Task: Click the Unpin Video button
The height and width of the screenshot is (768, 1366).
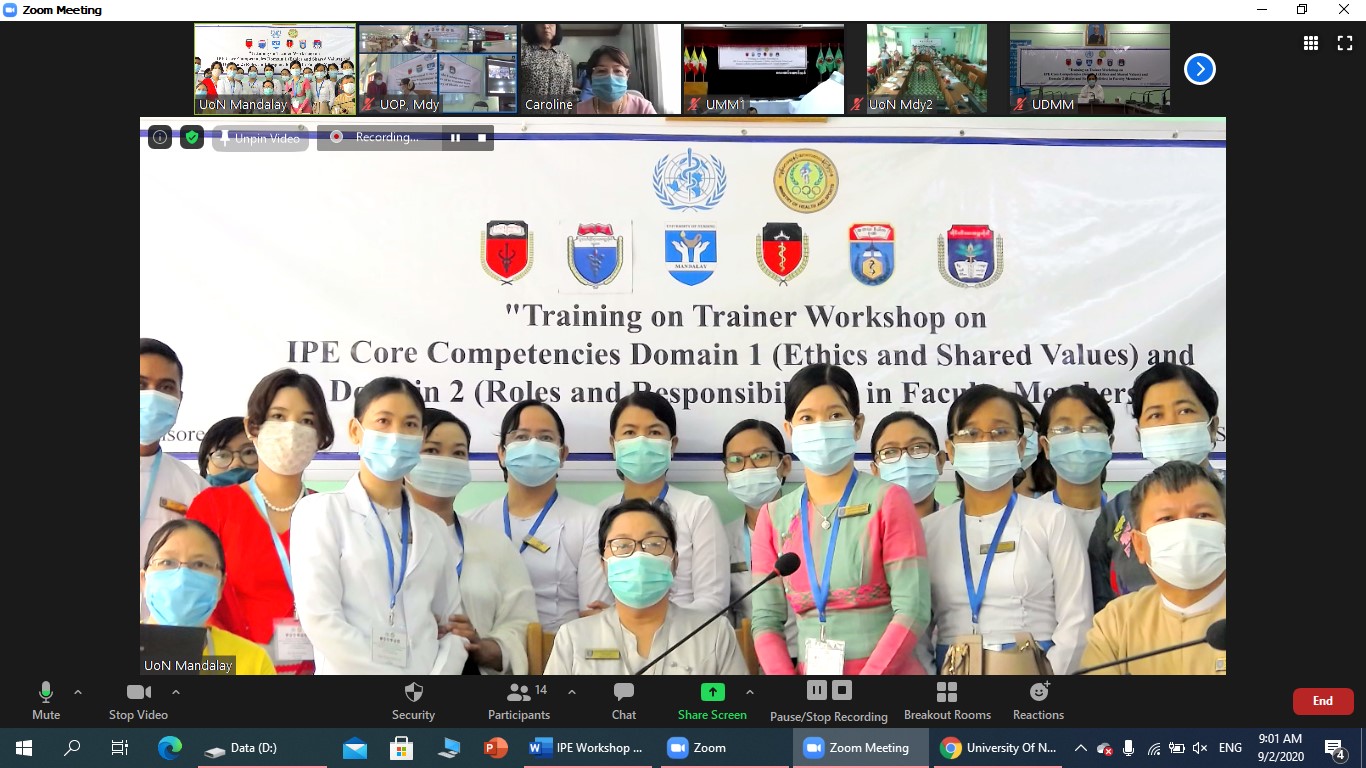Action: [x=260, y=138]
